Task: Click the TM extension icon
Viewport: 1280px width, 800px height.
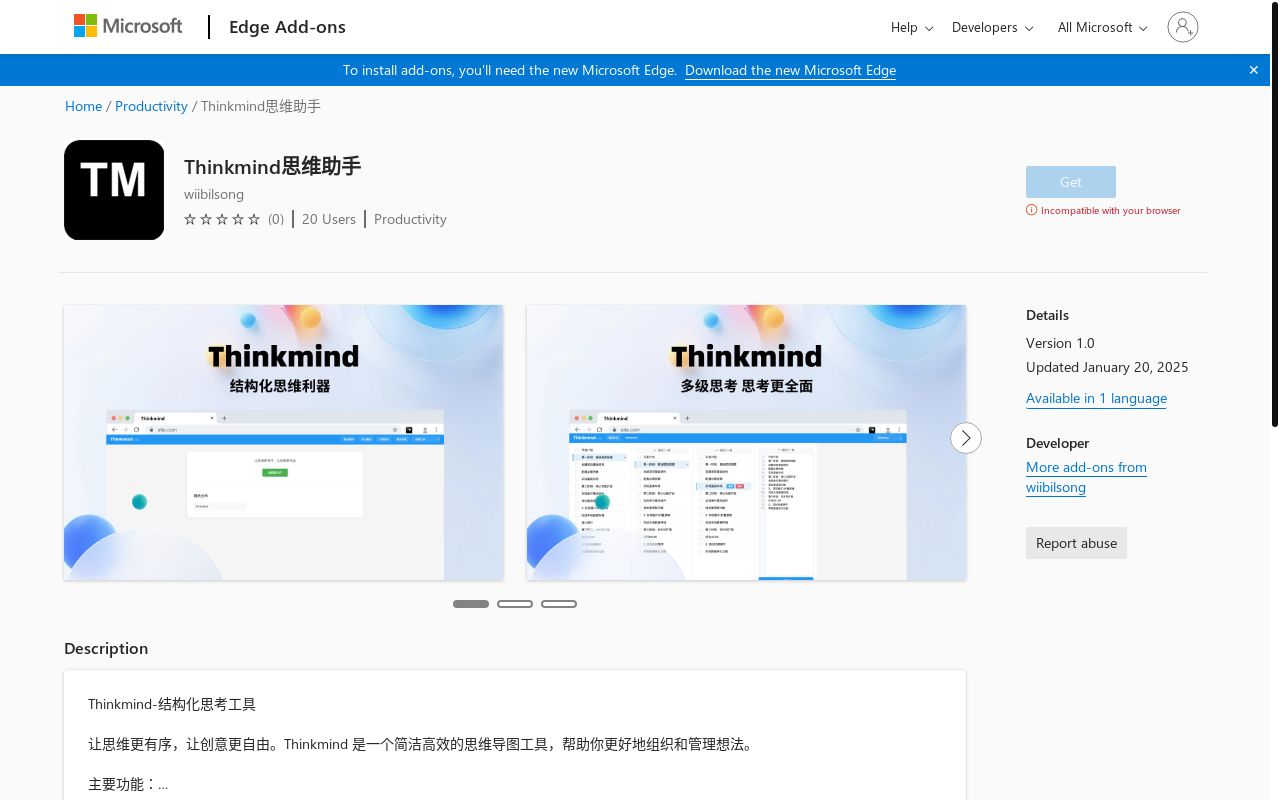Action: click(x=113, y=189)
